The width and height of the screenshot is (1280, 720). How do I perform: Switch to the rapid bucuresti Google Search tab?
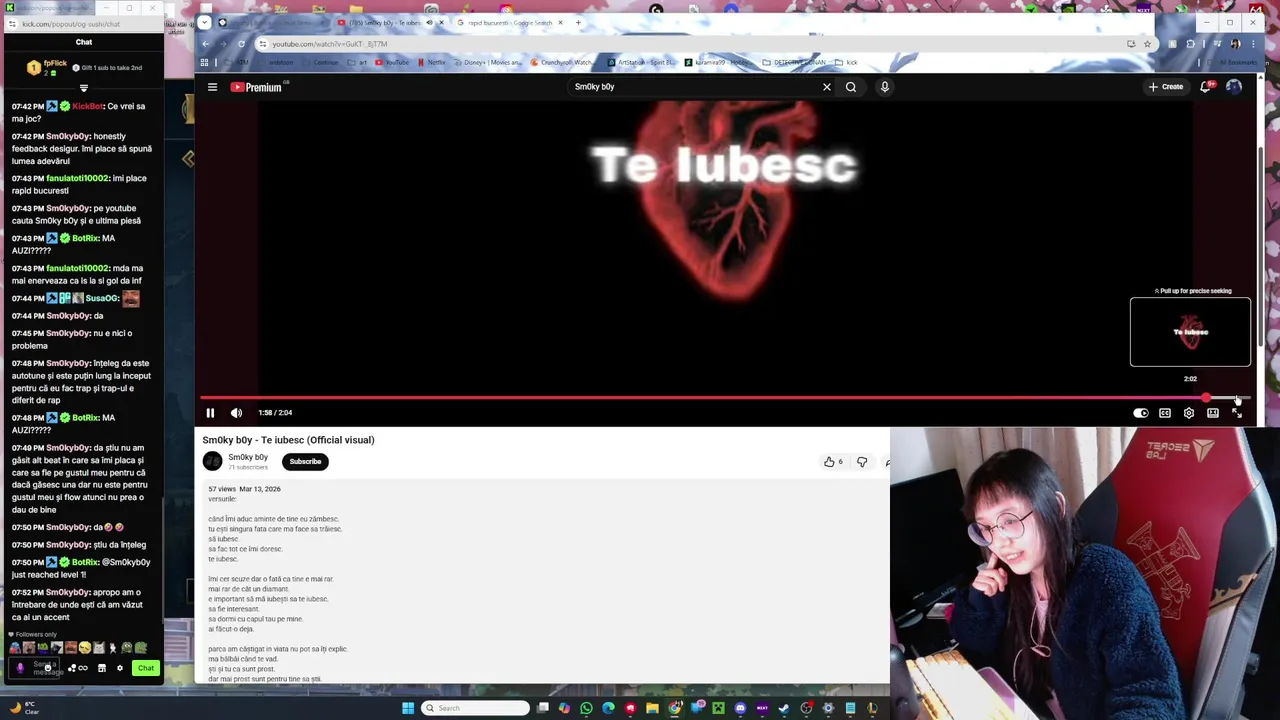point(510,22)
